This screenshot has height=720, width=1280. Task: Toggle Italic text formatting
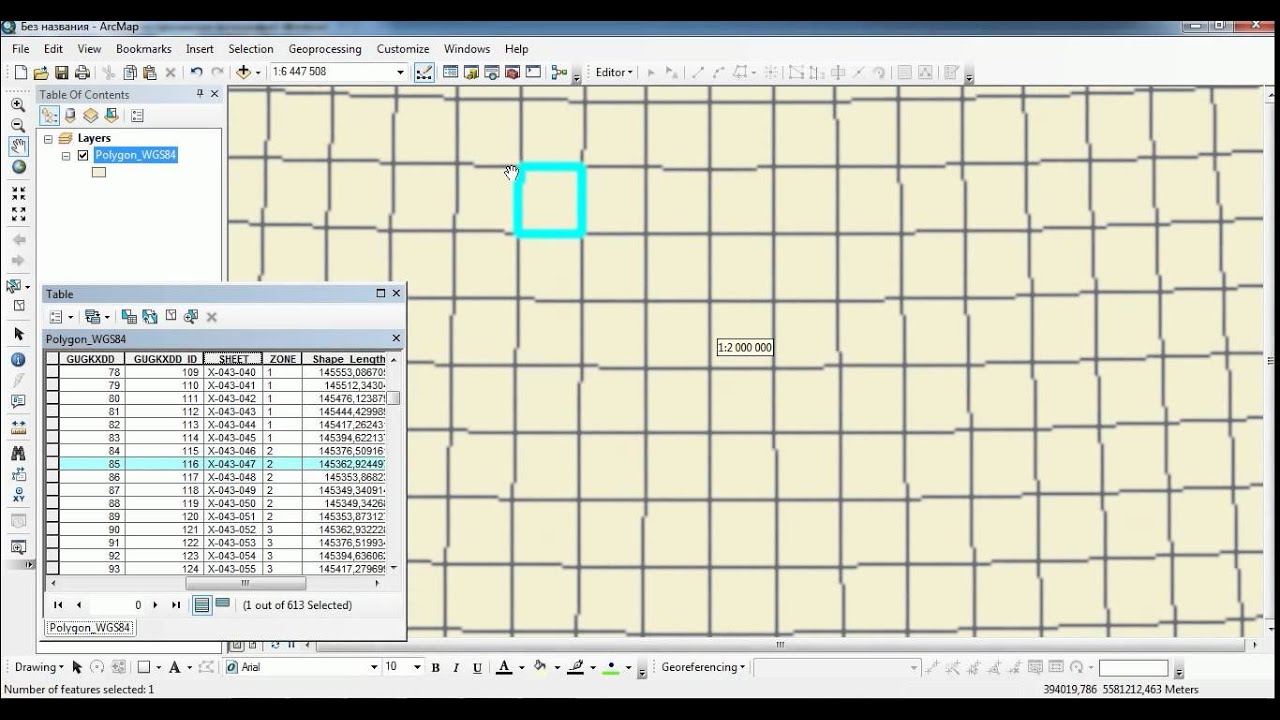click(x=456, y=667)
